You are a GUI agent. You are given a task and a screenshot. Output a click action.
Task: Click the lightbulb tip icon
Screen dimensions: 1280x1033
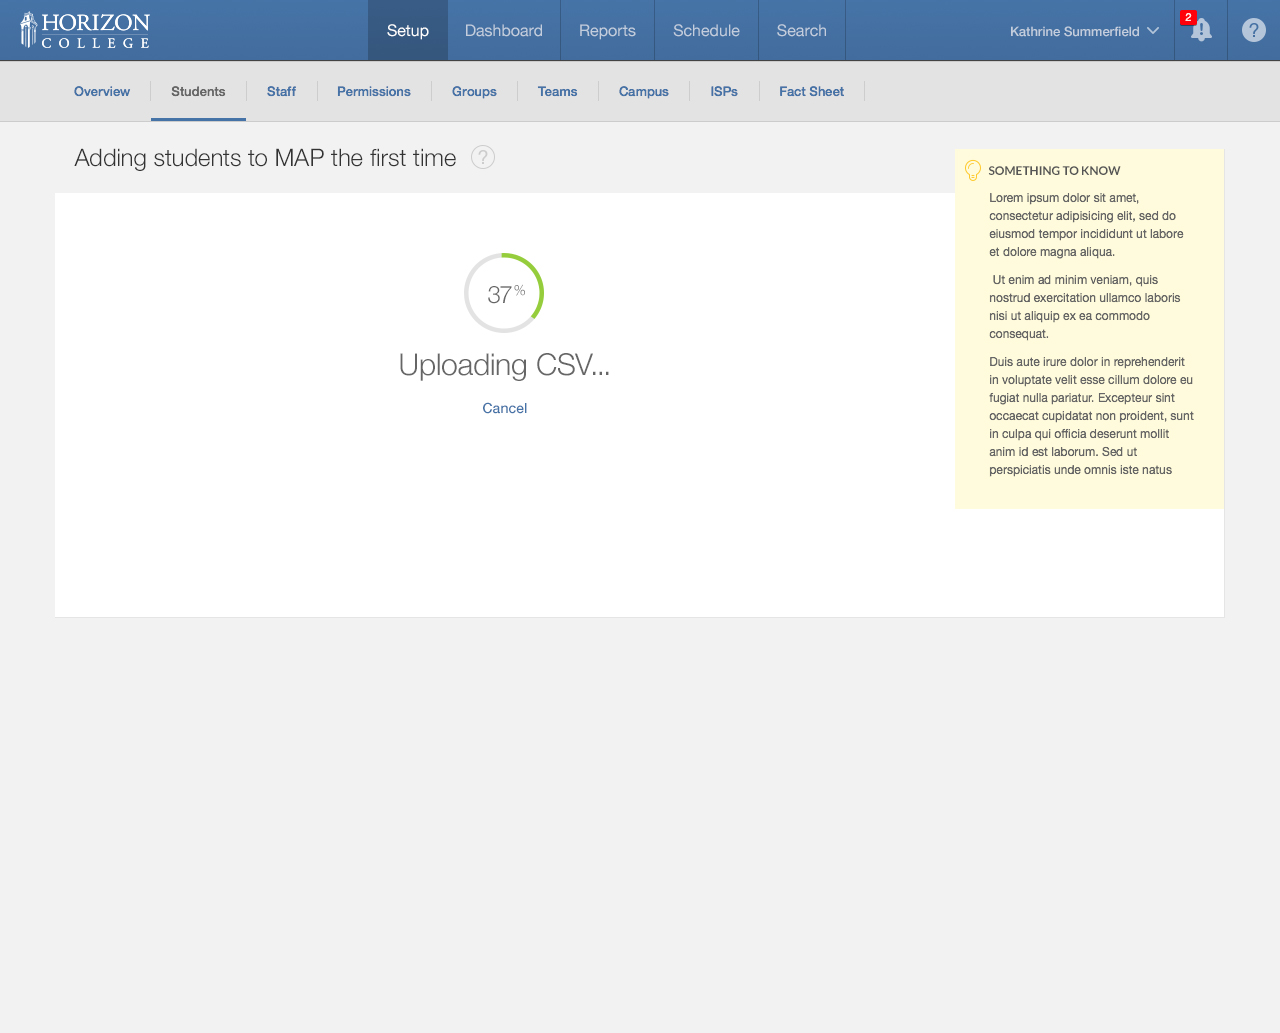pos(973,170)
